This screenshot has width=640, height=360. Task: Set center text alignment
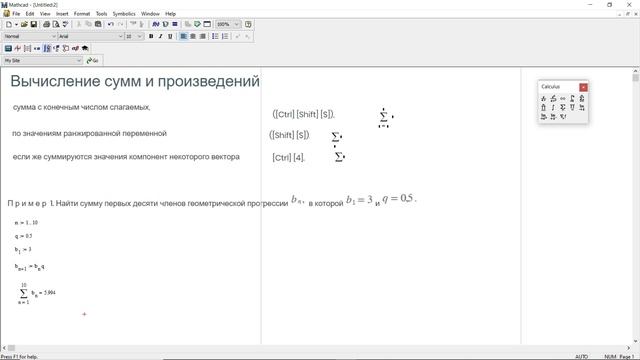(x=193, y=36)
